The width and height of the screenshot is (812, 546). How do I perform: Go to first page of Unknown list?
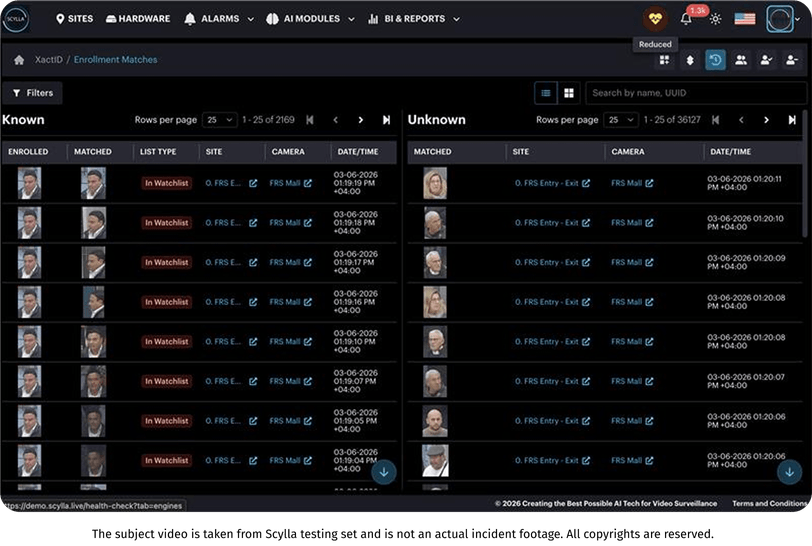[x=716, y=120]
